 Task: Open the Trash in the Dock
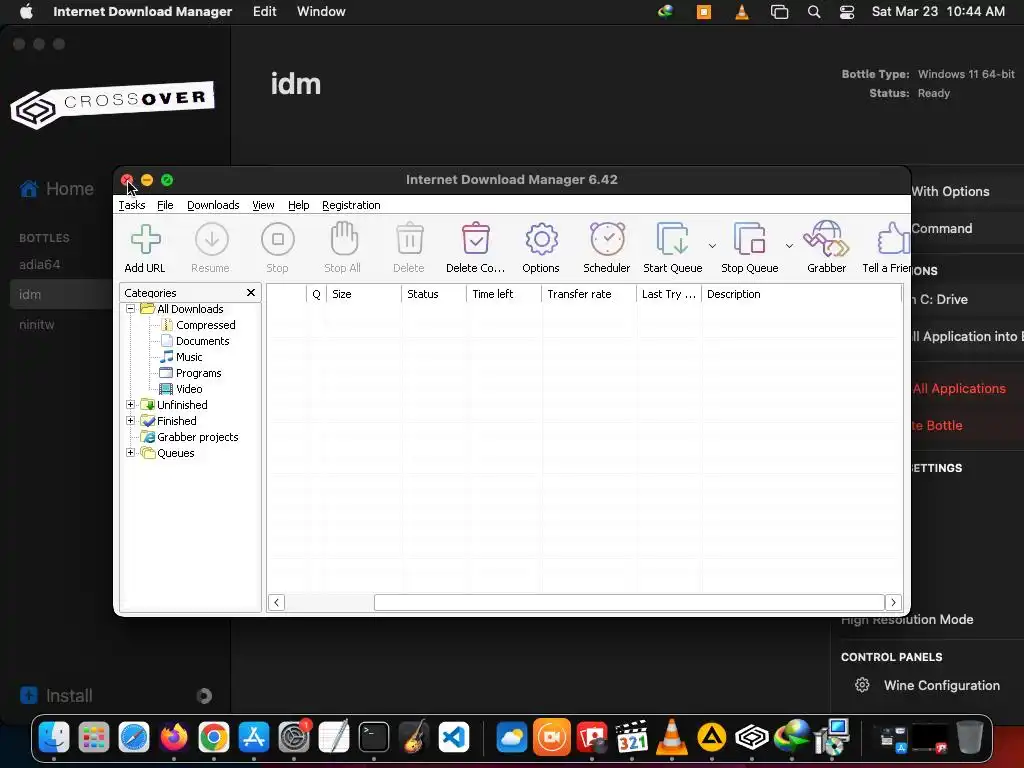coord(970,737)
